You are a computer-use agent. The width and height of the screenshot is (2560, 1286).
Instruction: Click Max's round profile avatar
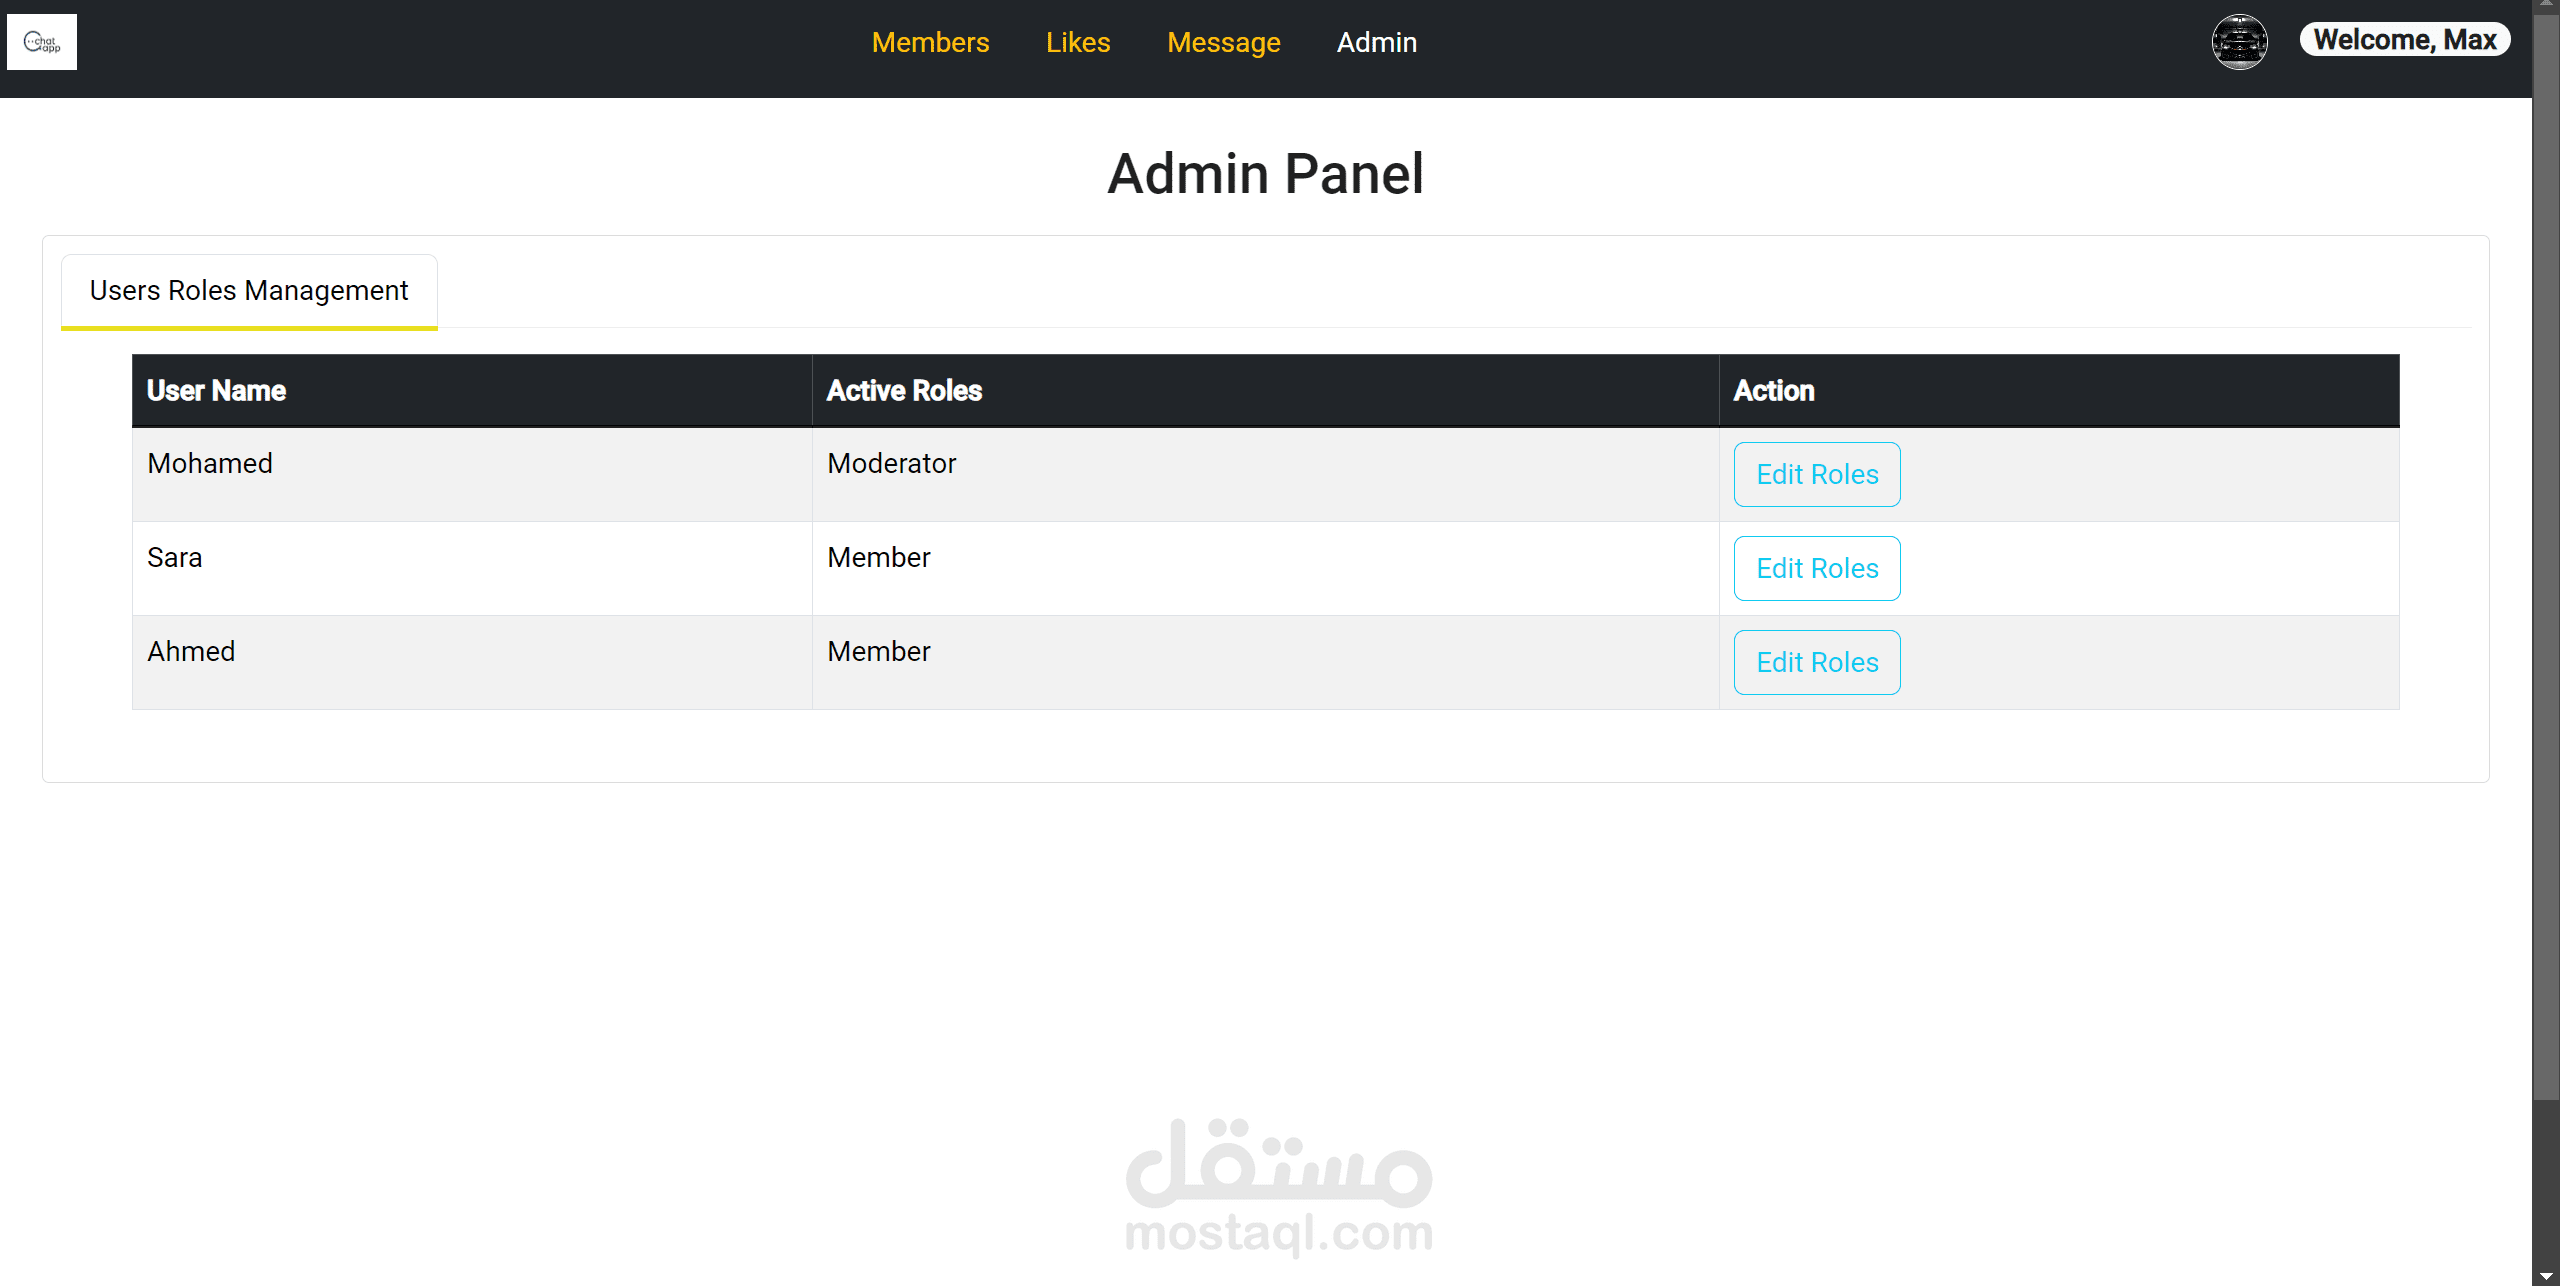point(2239,42)
